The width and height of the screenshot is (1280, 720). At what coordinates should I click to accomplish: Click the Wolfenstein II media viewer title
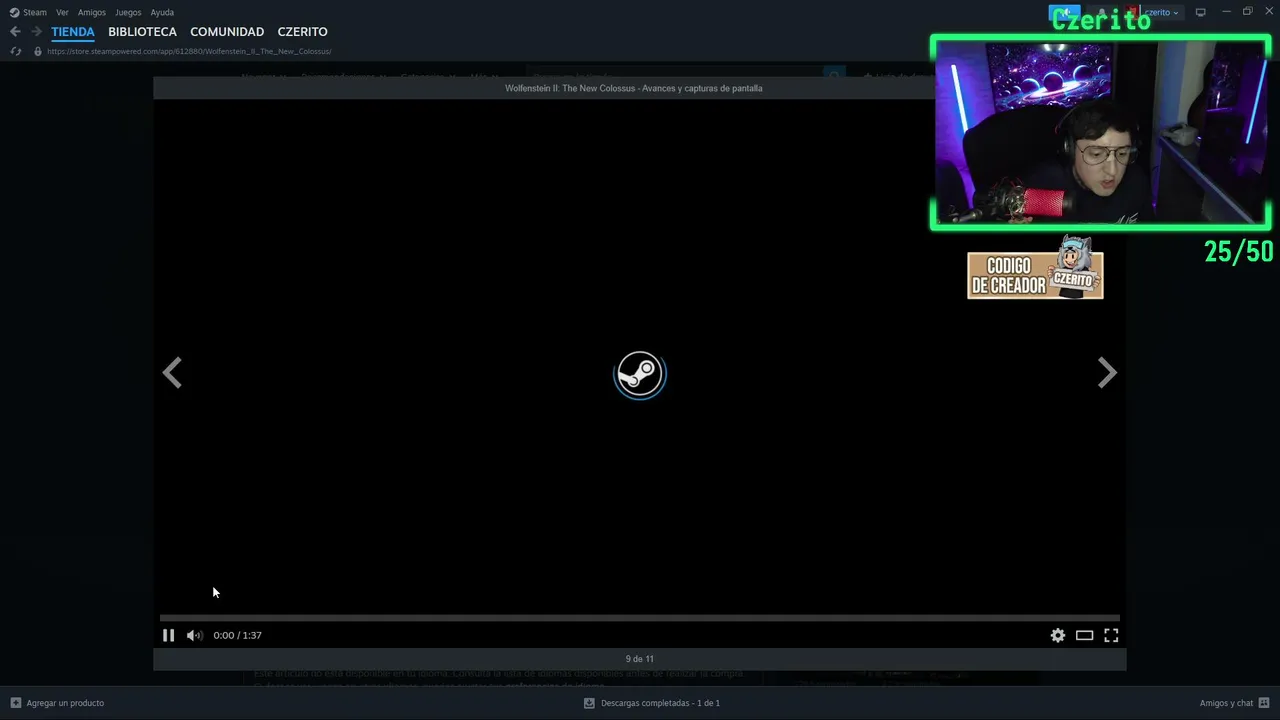click(x=633, y=88)
